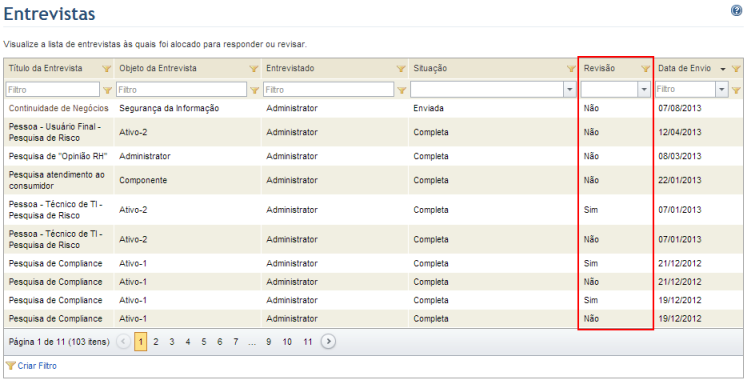747x384 pixels.
Task: Open the Revisão filter dropdown
Action: [644, 90]
